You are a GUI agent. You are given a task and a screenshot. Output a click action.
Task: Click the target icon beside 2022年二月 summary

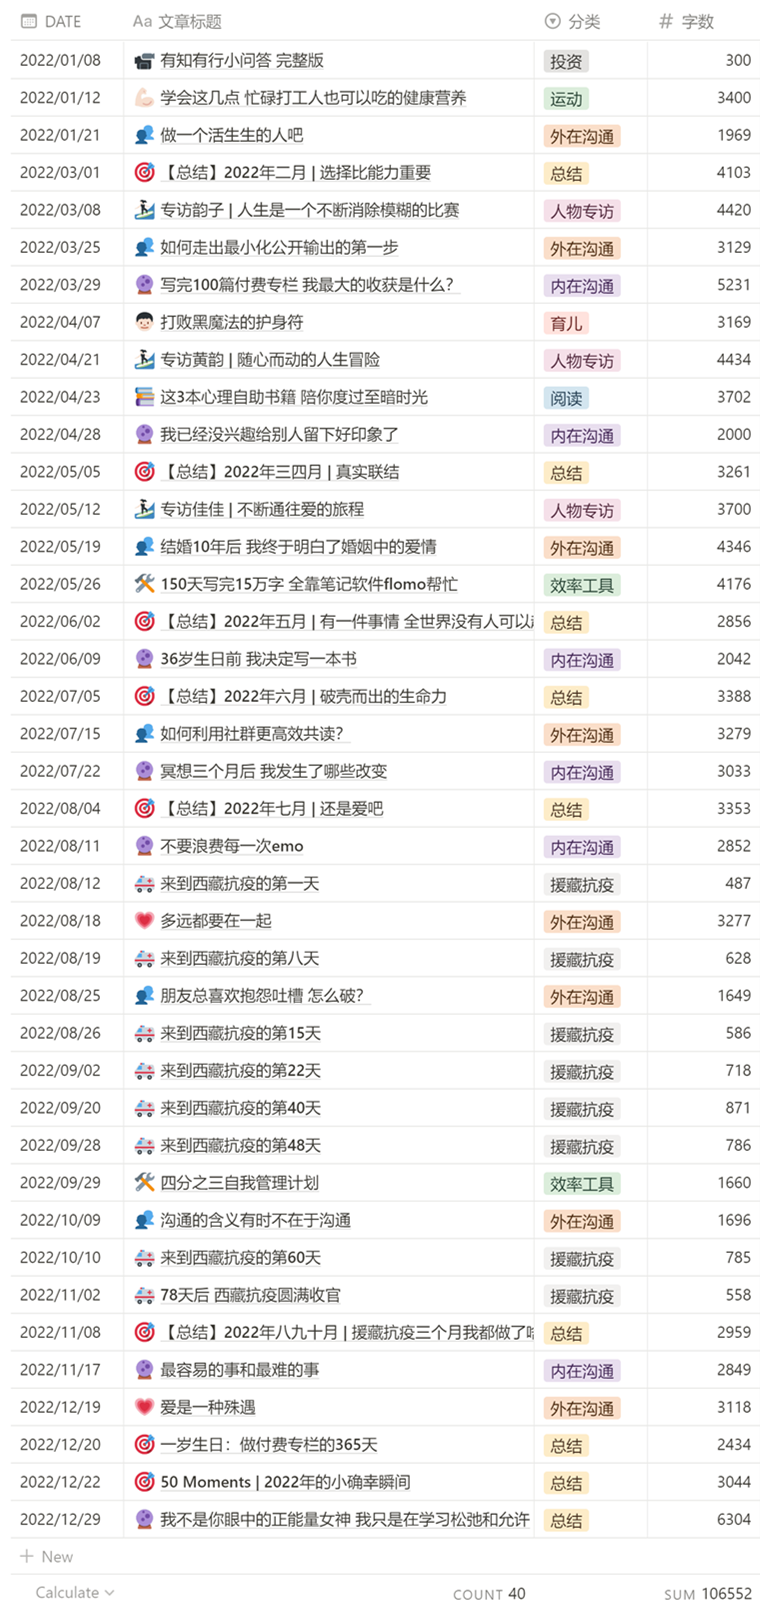[144, 173]
